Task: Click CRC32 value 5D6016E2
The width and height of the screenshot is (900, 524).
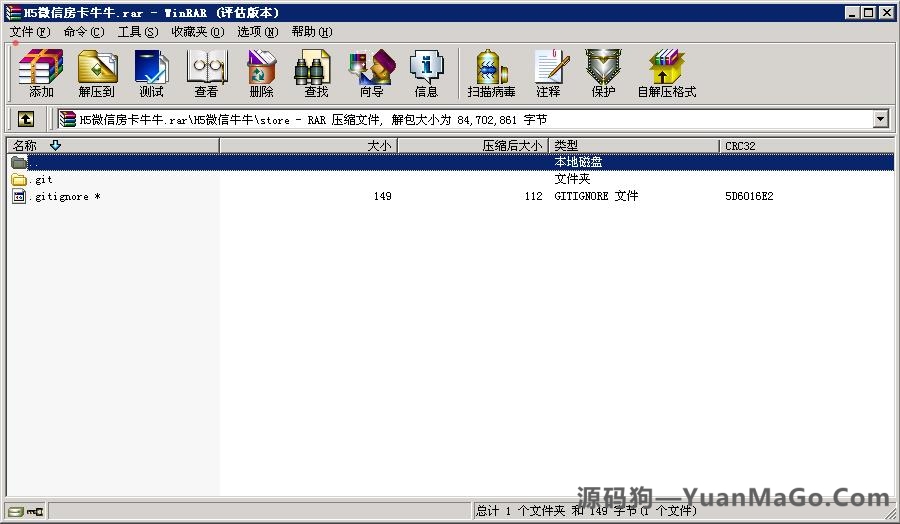Action: [749, 196]
